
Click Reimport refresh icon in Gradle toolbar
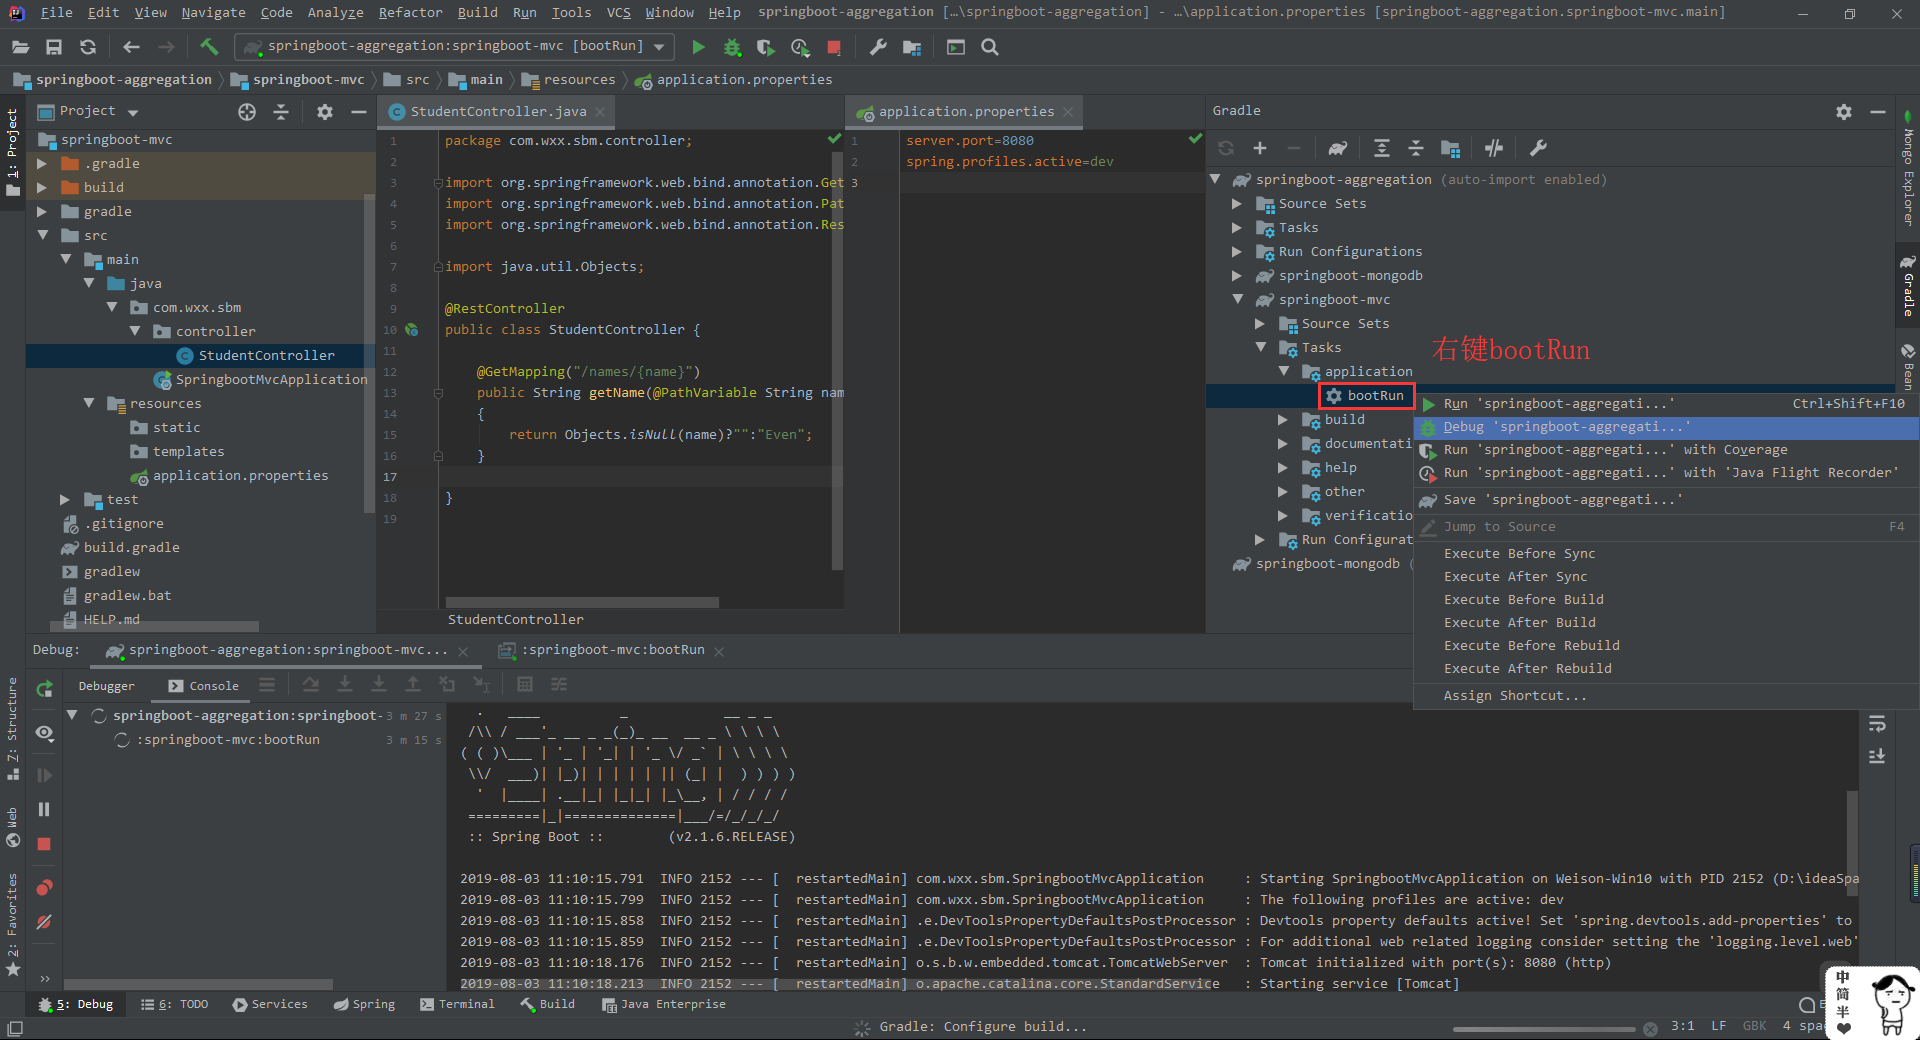click(1226, 149)
